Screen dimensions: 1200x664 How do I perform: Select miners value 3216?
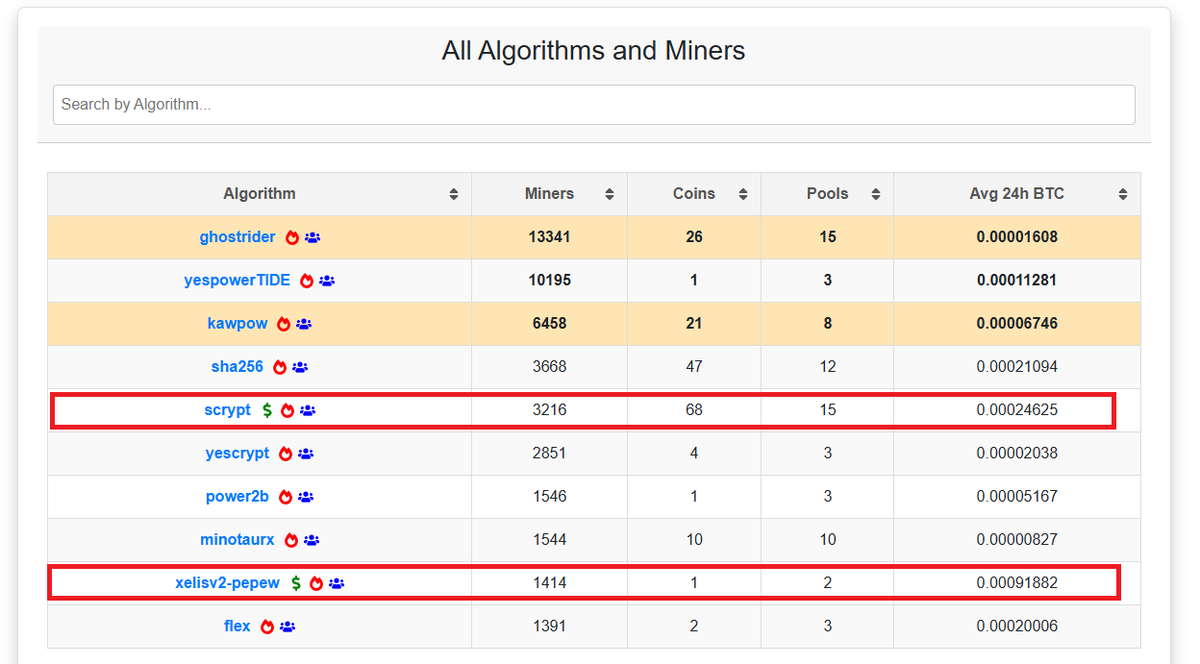(549, 409)
